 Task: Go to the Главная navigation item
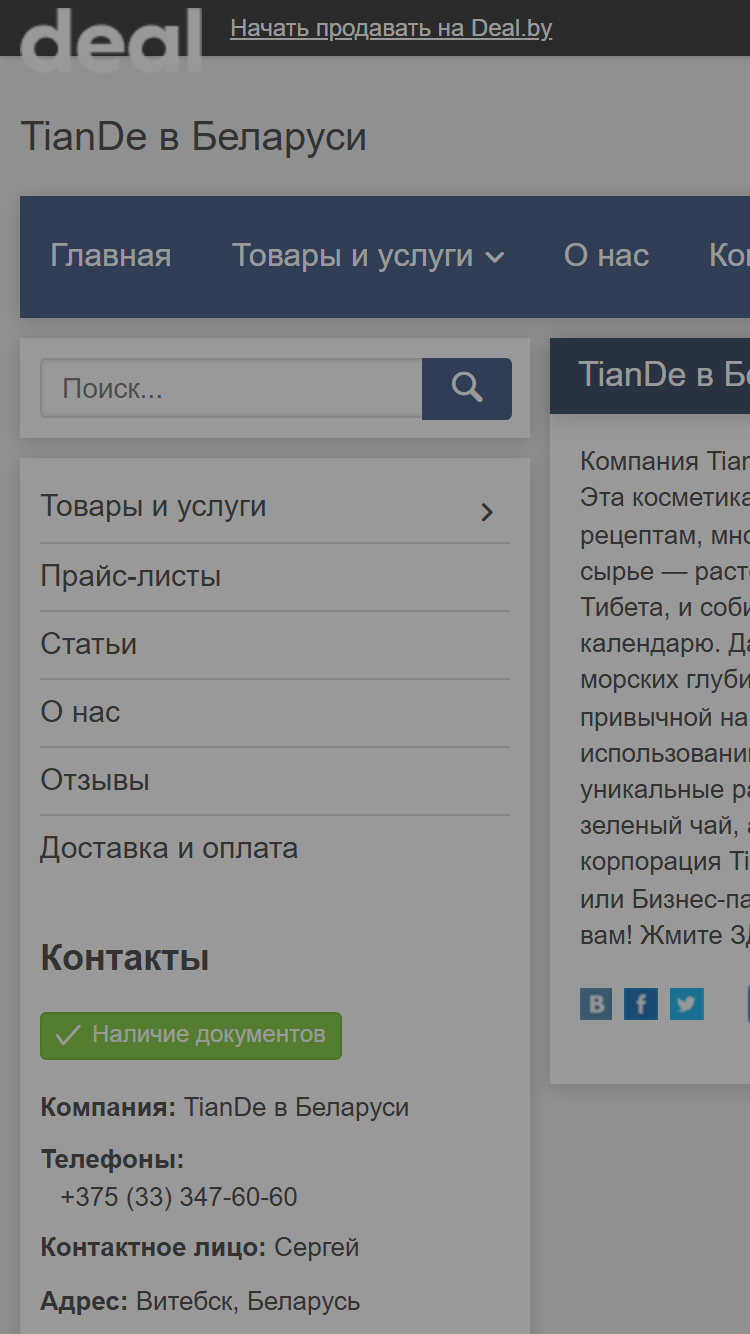point(111,256)
